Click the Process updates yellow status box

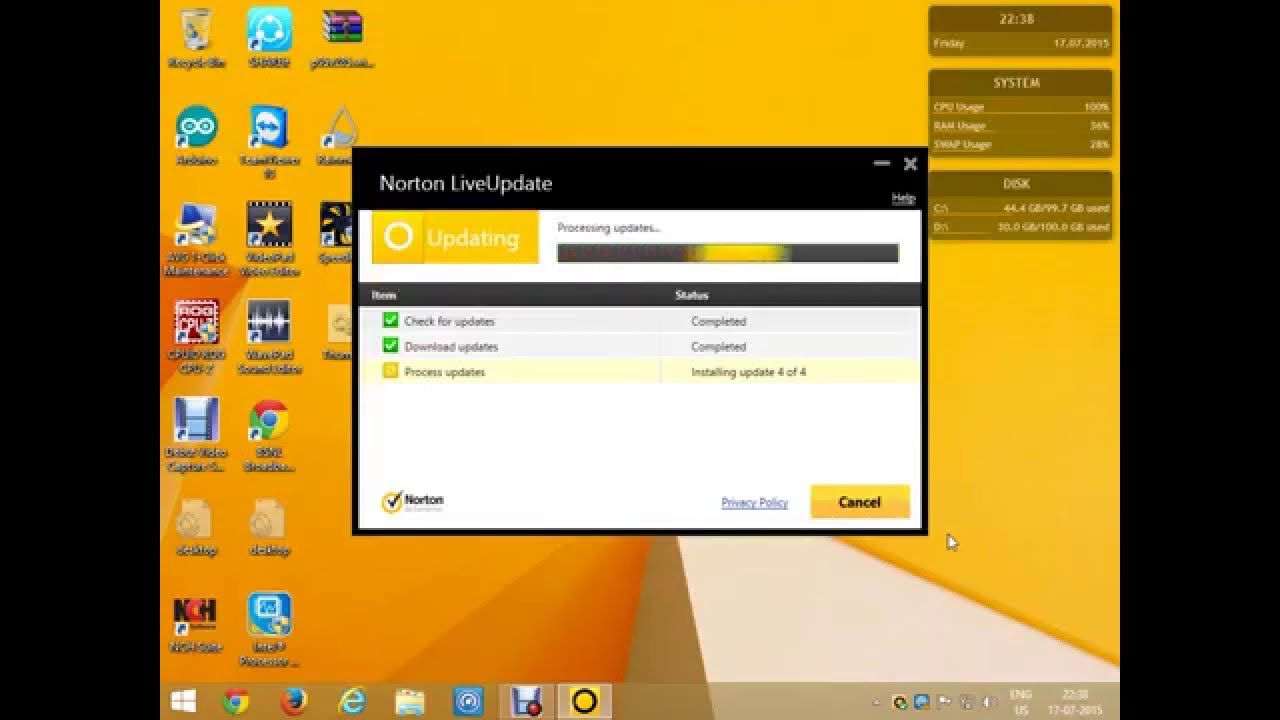[390, 371]
